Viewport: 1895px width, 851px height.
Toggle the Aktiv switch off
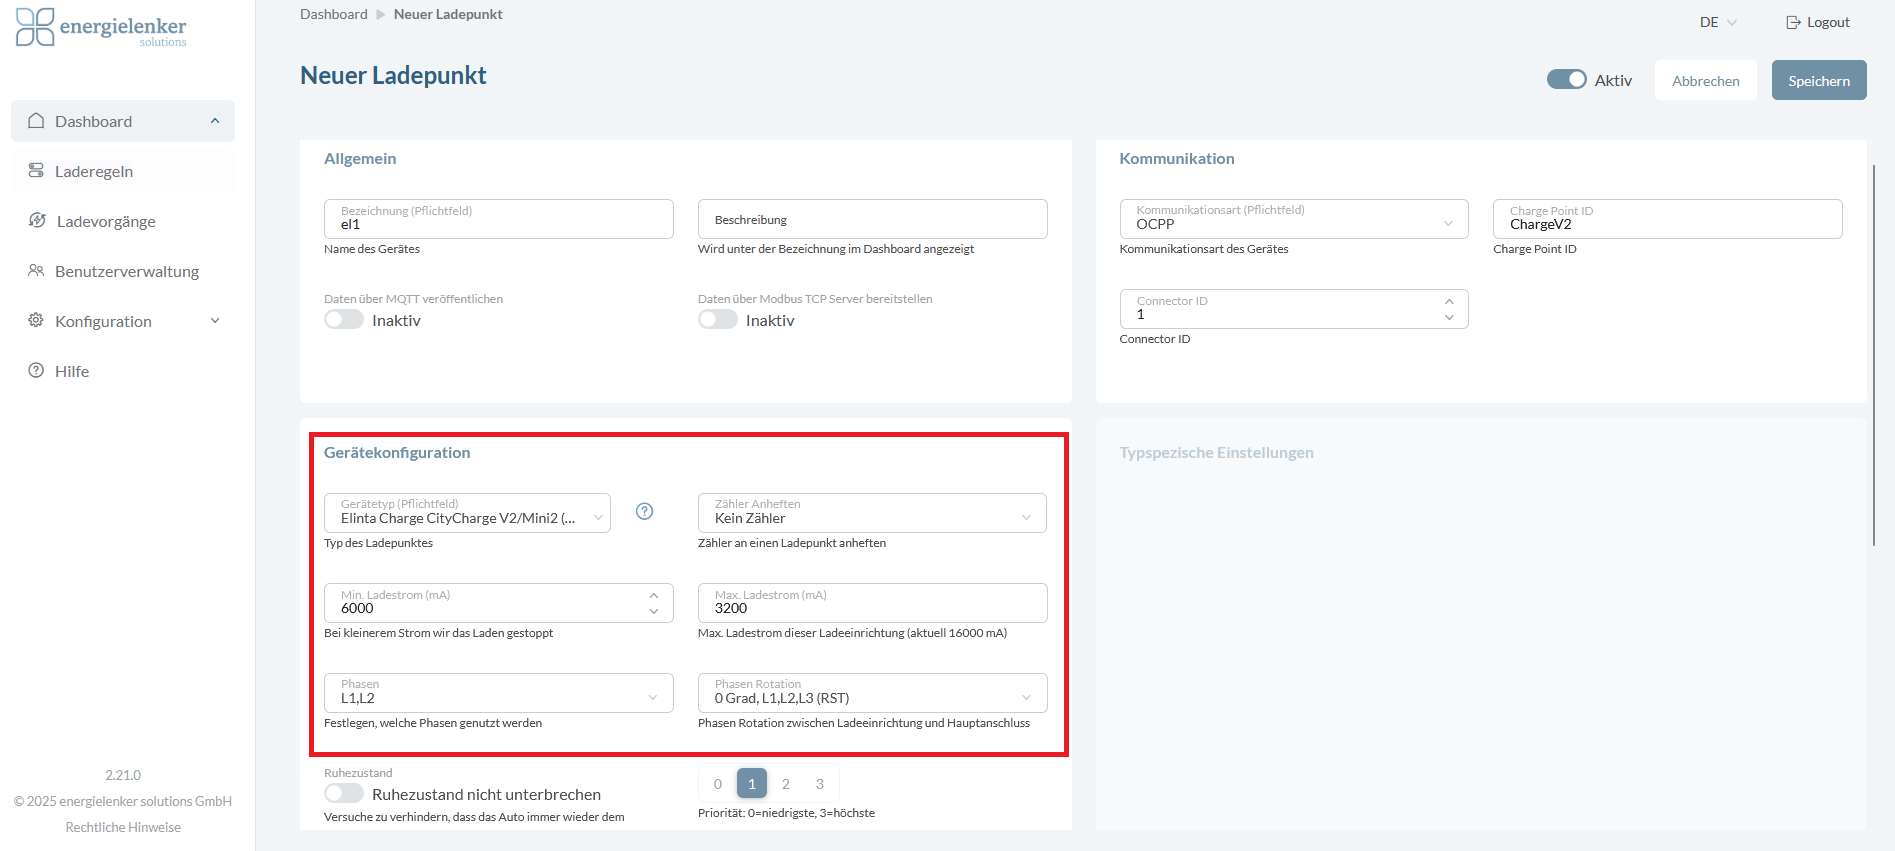point(1566,80)
